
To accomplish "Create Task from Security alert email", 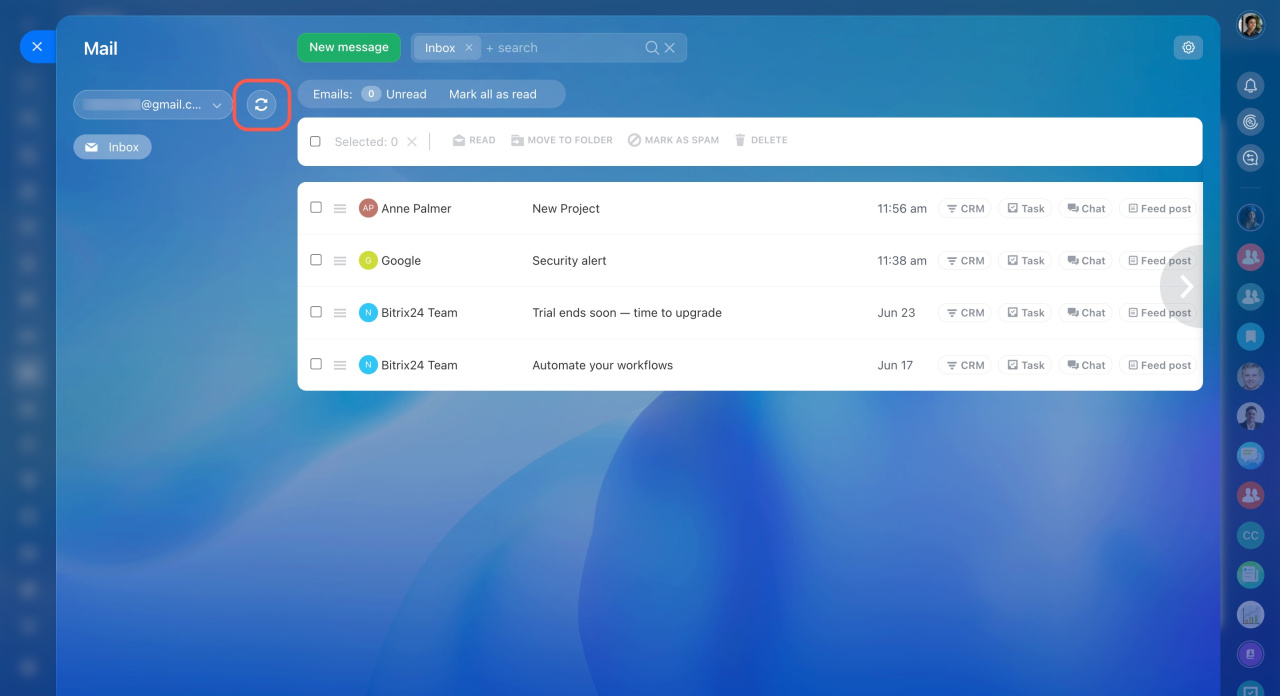I will (1025, 261).
